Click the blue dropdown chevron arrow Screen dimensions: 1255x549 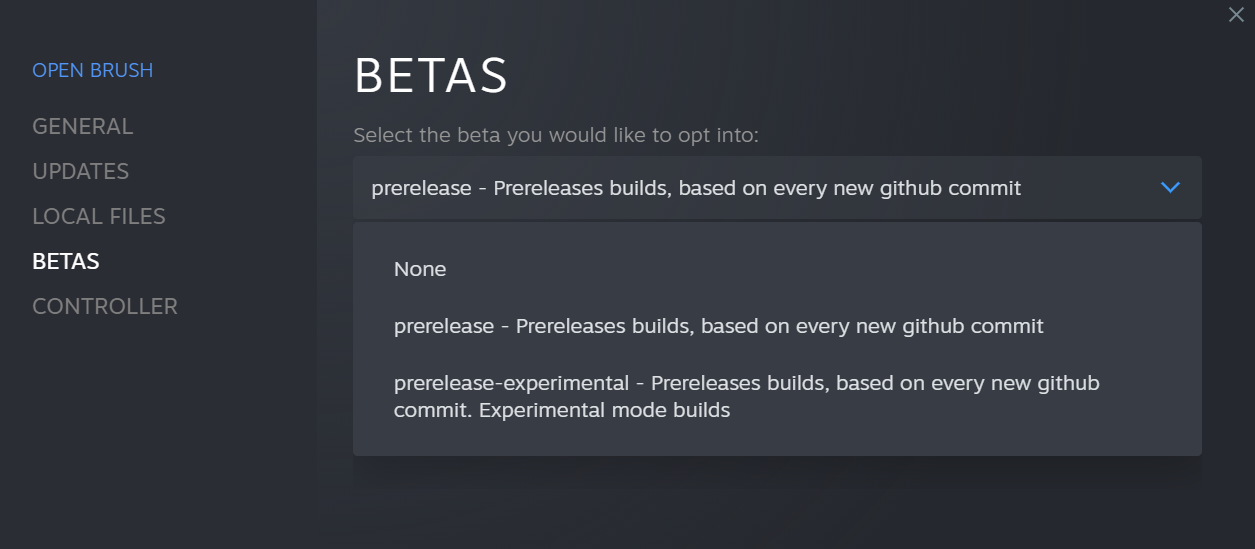point(1170,188)
